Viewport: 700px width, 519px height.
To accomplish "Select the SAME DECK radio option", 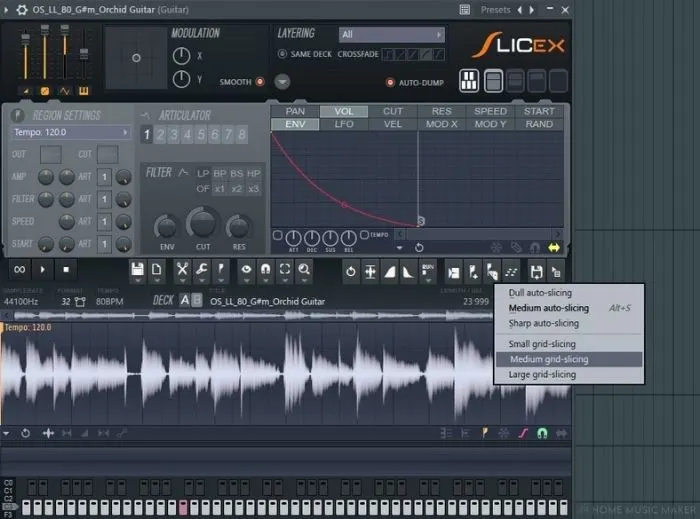I will point(282,54).
